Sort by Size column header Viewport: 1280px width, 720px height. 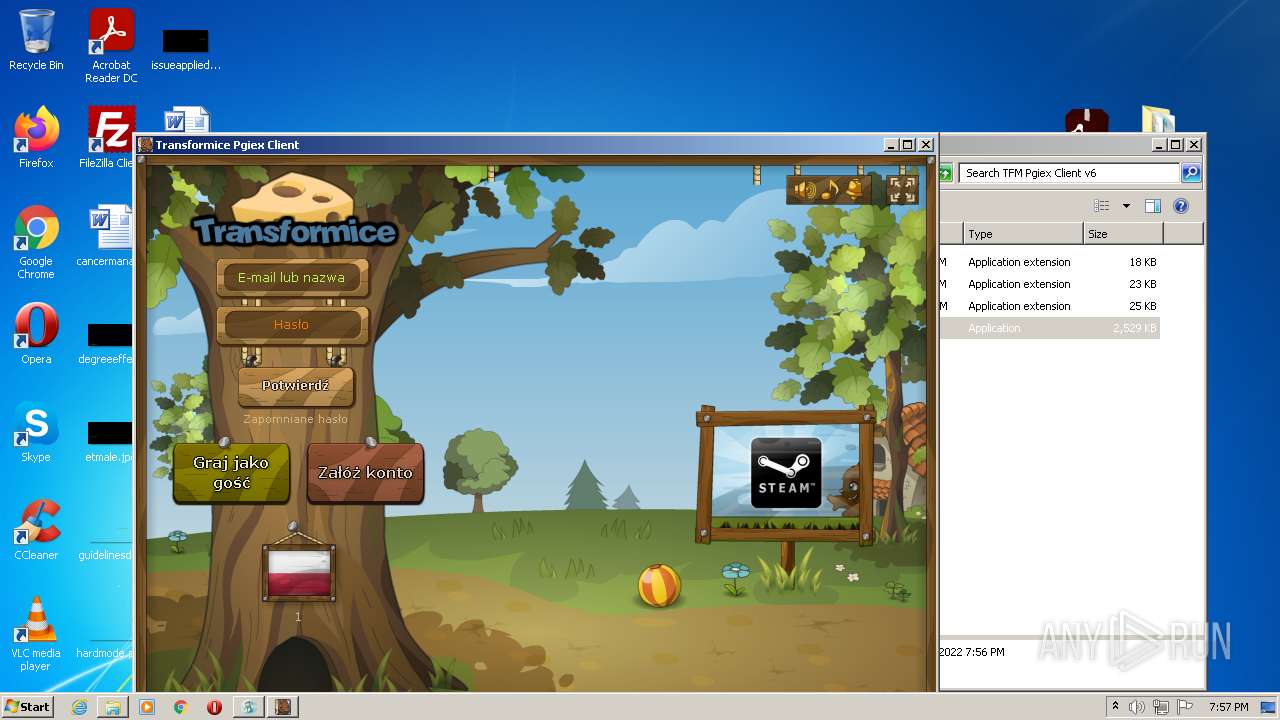coord(1123,234)
